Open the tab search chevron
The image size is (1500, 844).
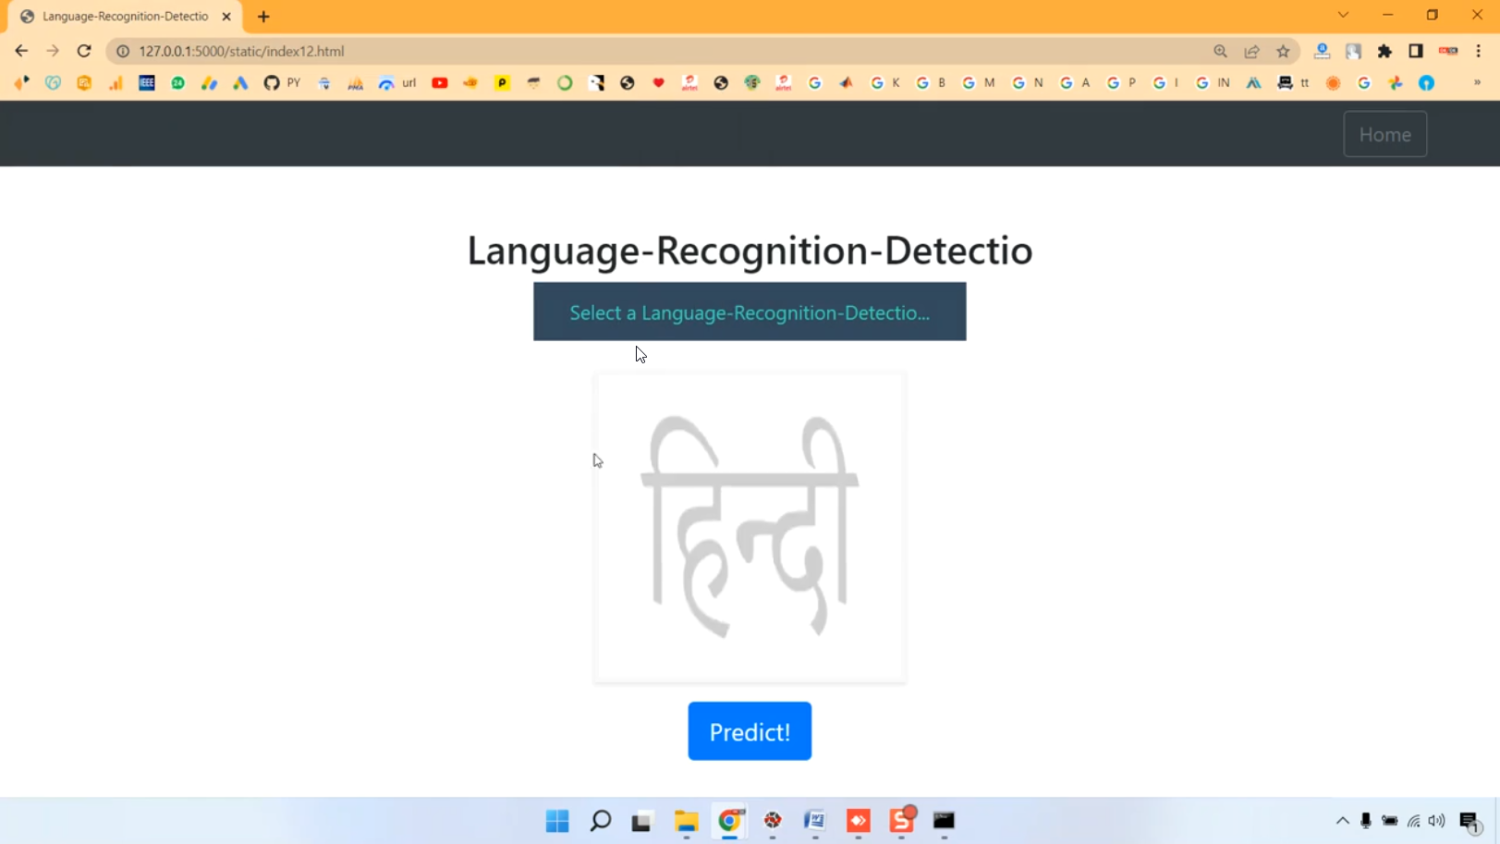click(x=1343, y=15)
